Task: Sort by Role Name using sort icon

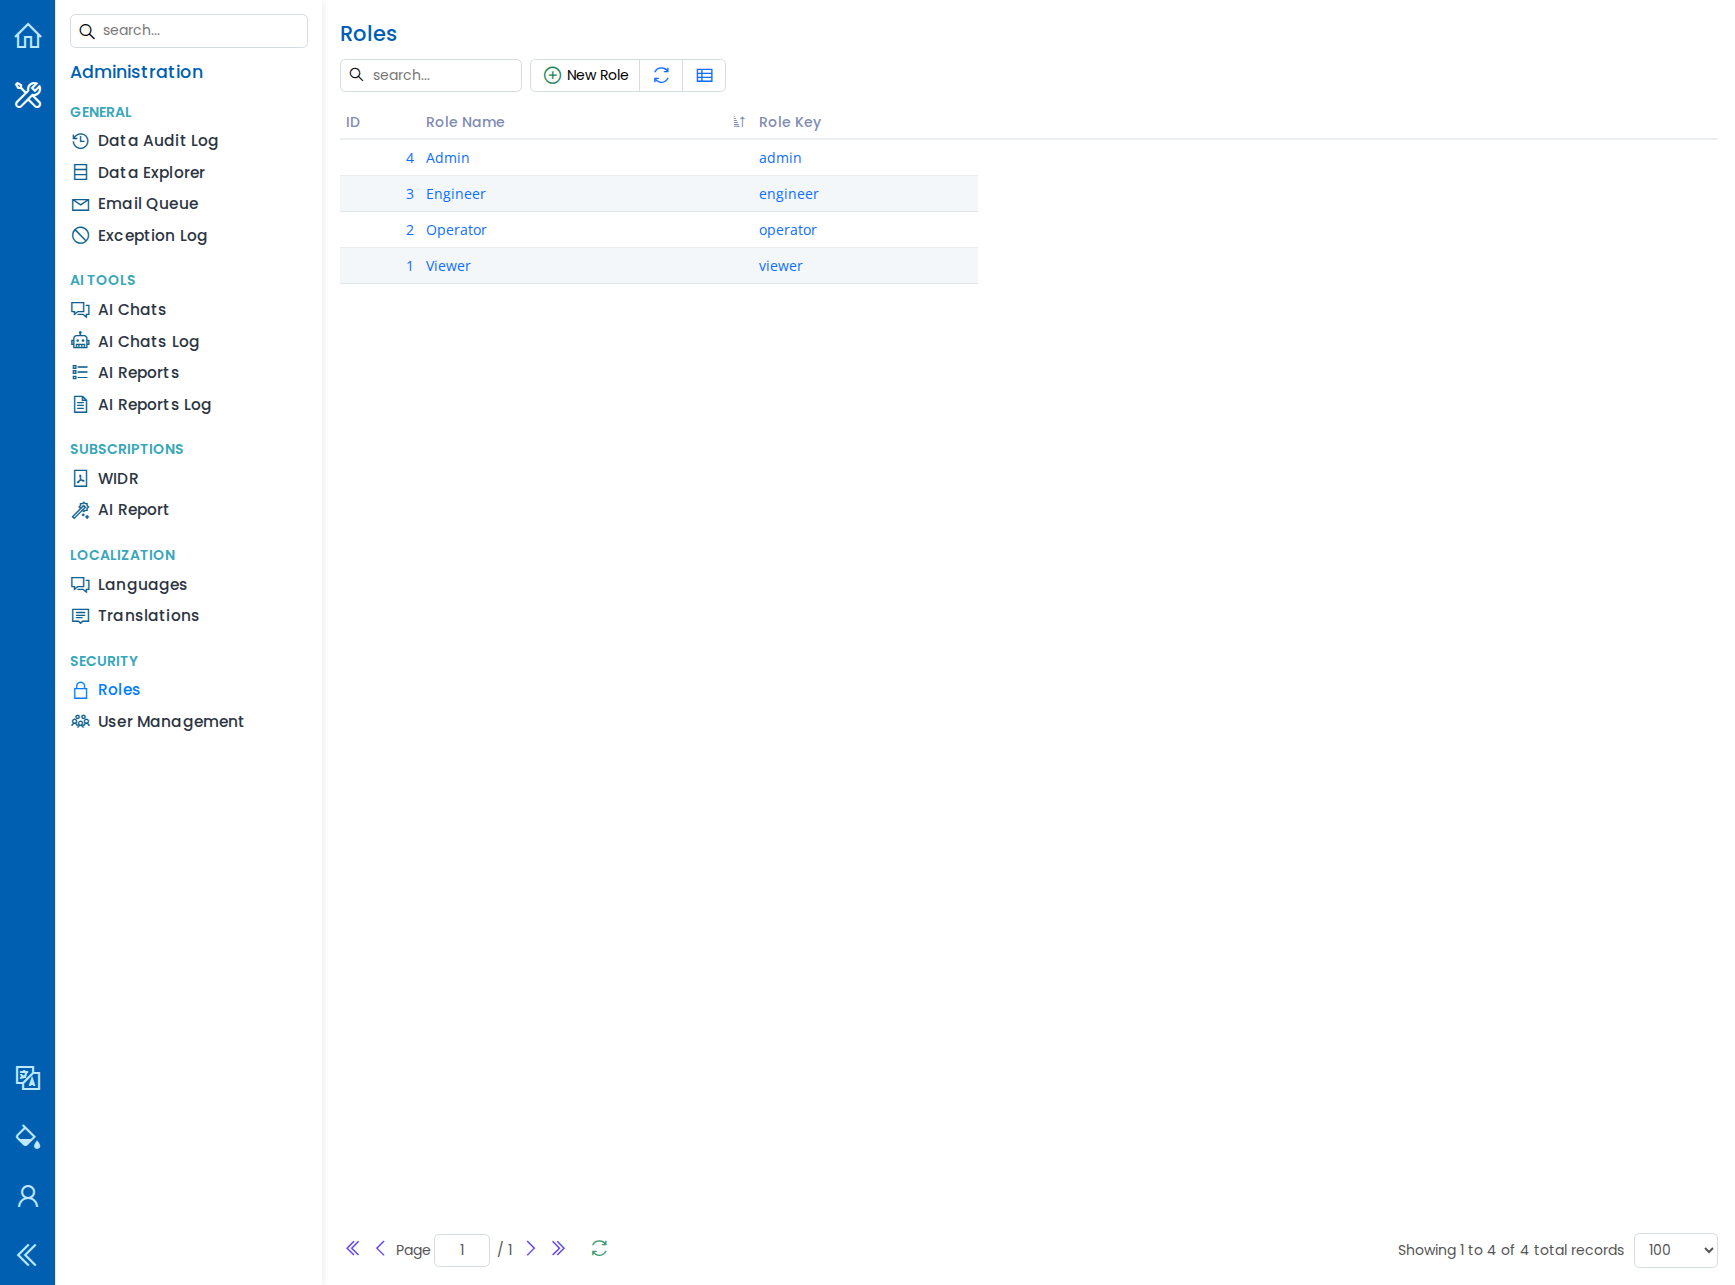Action: 739,122
